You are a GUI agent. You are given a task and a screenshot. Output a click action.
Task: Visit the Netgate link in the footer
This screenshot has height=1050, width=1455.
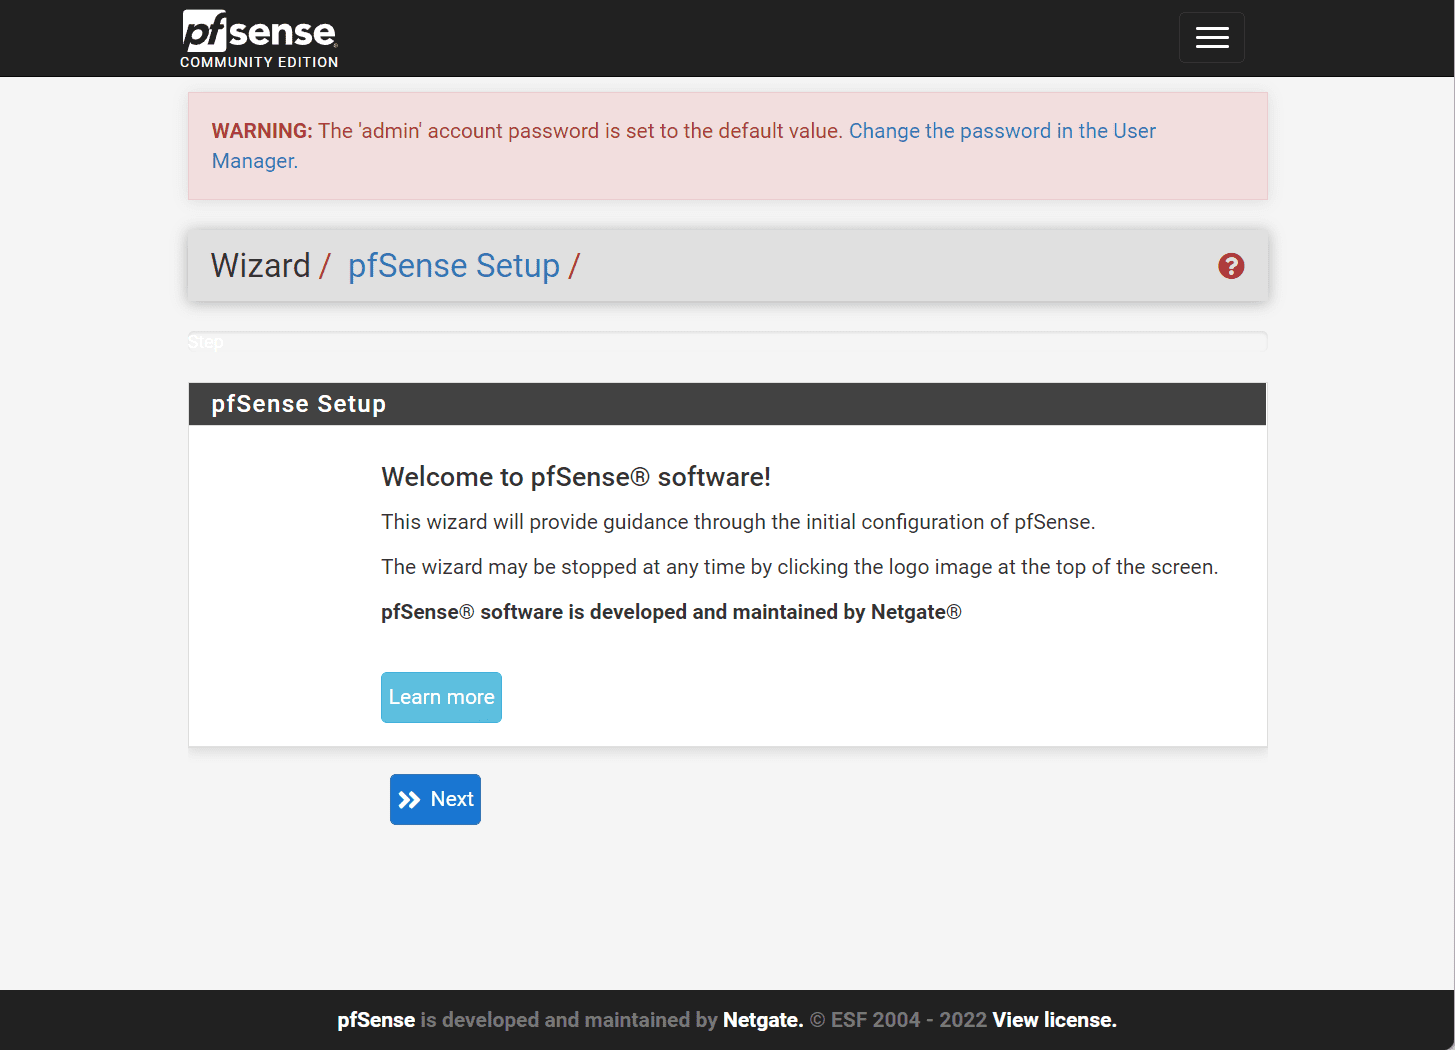[x=763, y=1020]
